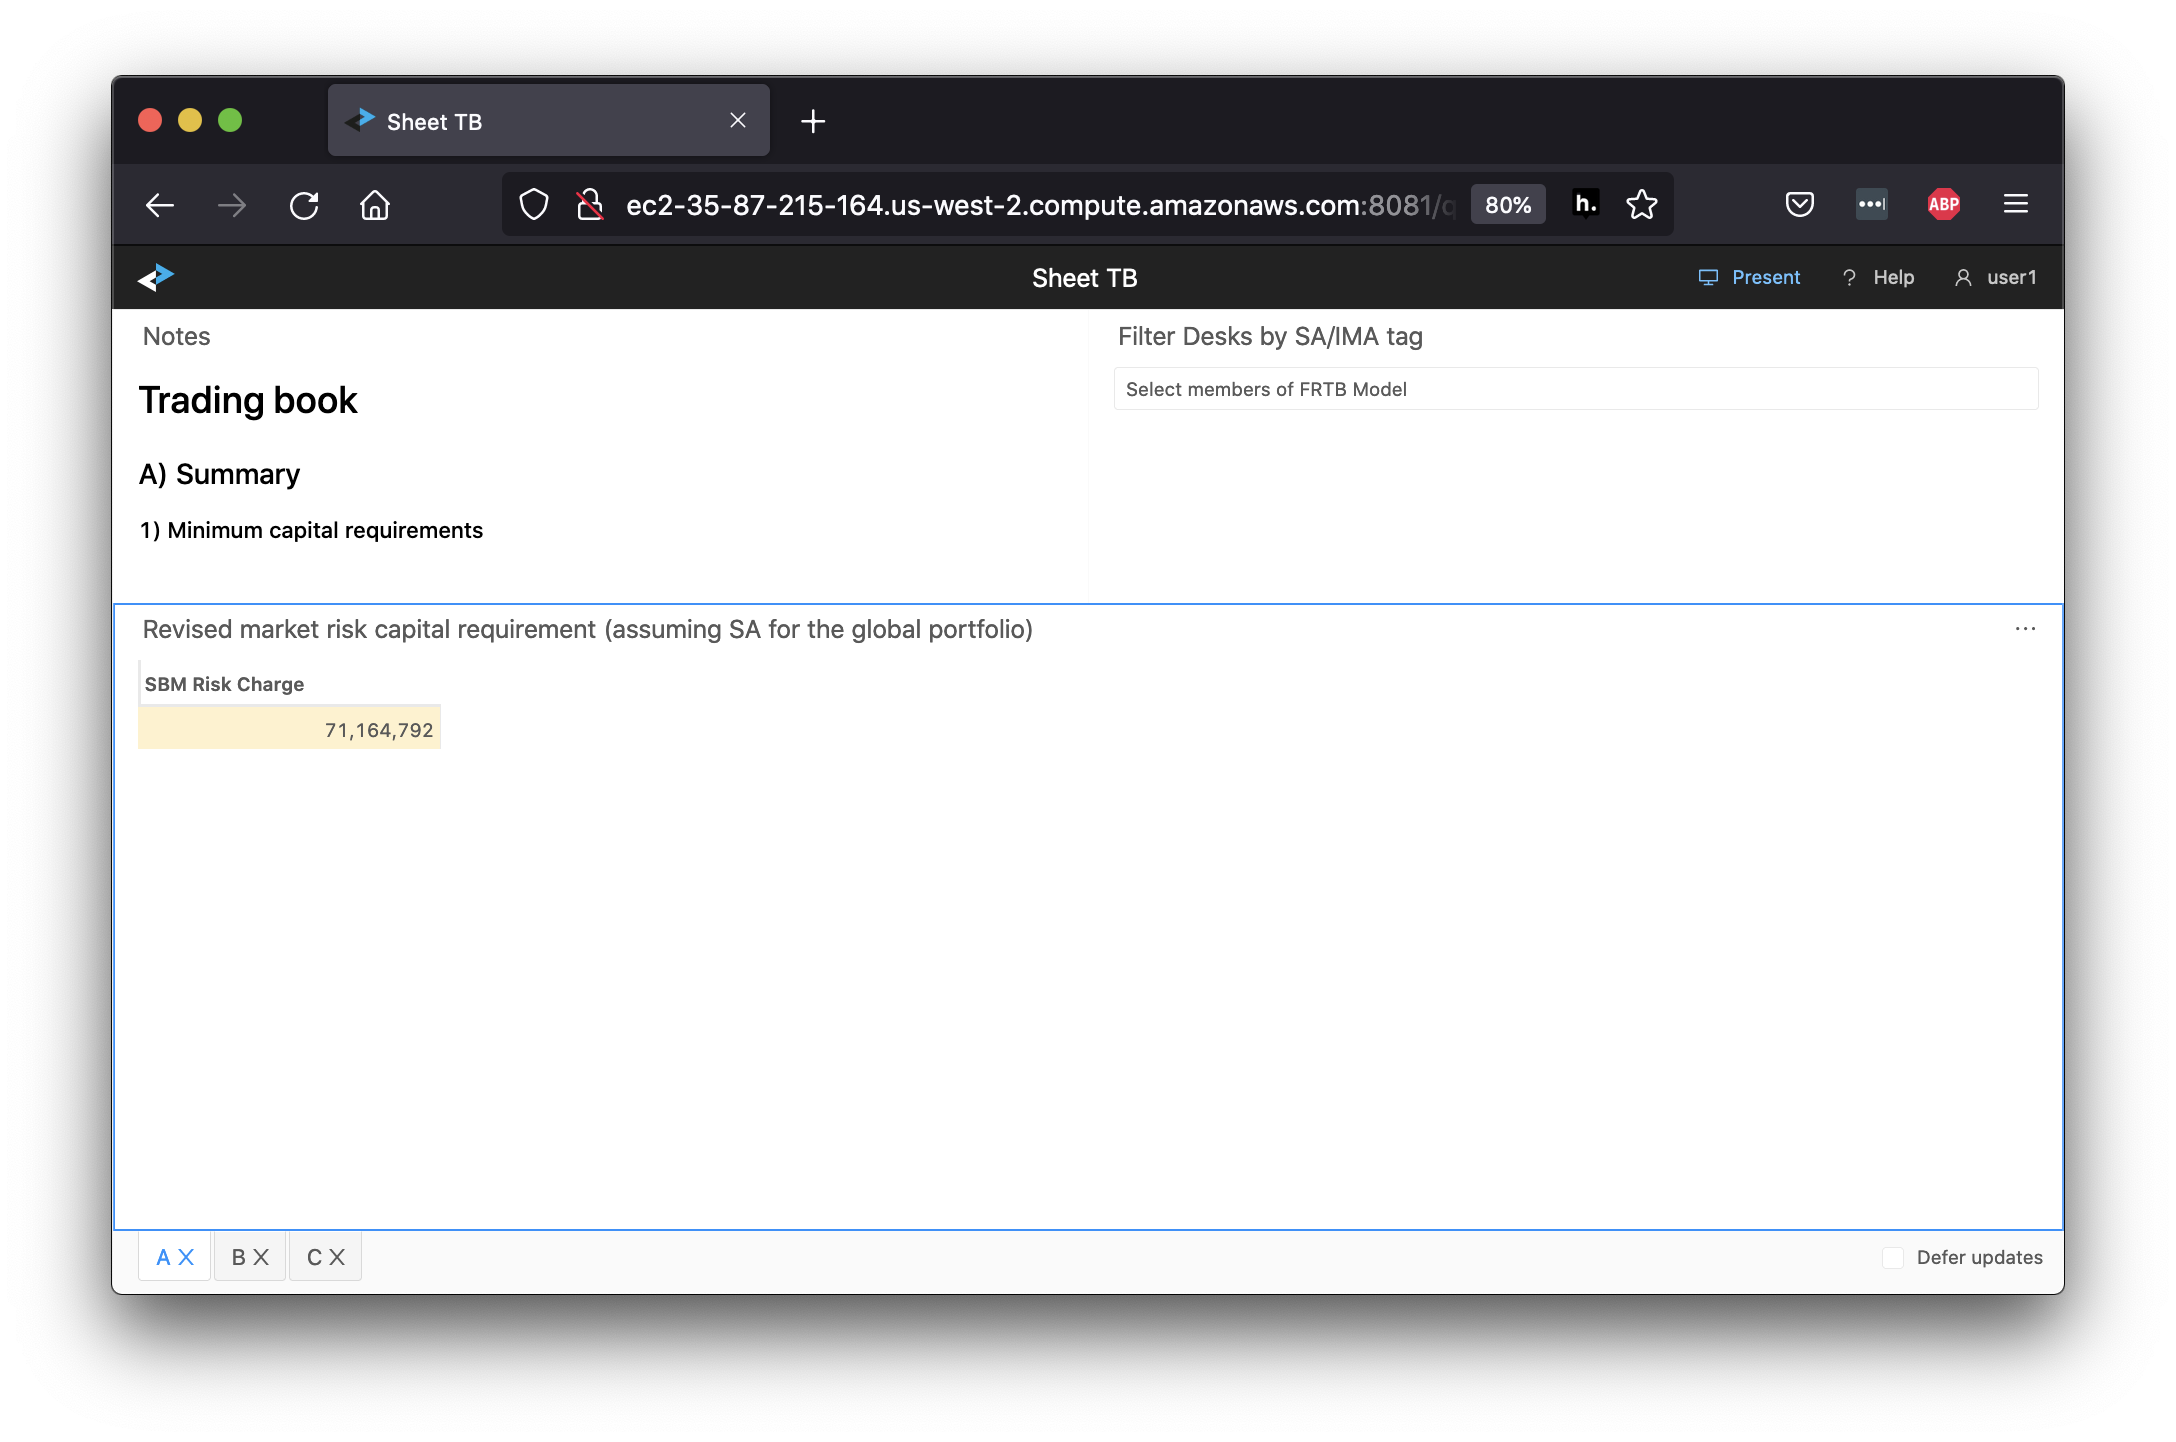The image size is (2176, 1442).
Task: Close sheet tab C with its X
Action: (337, 1257)
